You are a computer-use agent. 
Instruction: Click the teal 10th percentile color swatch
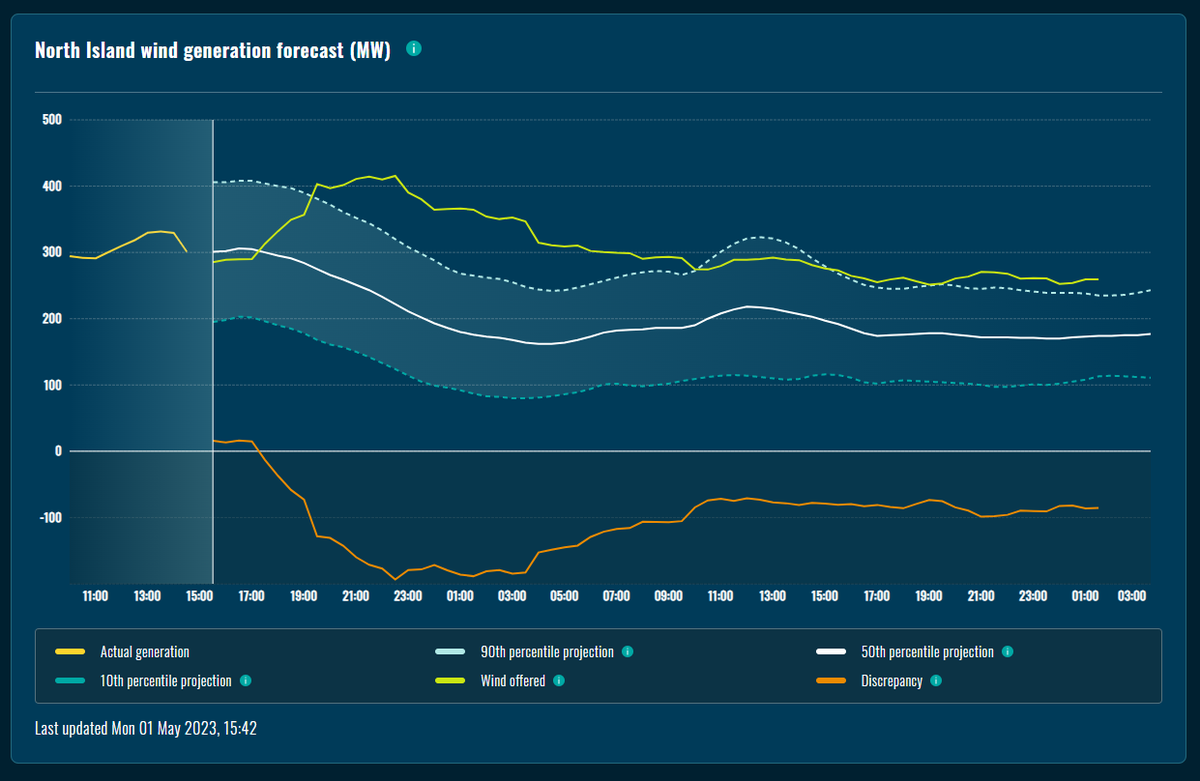coord(69,681)
